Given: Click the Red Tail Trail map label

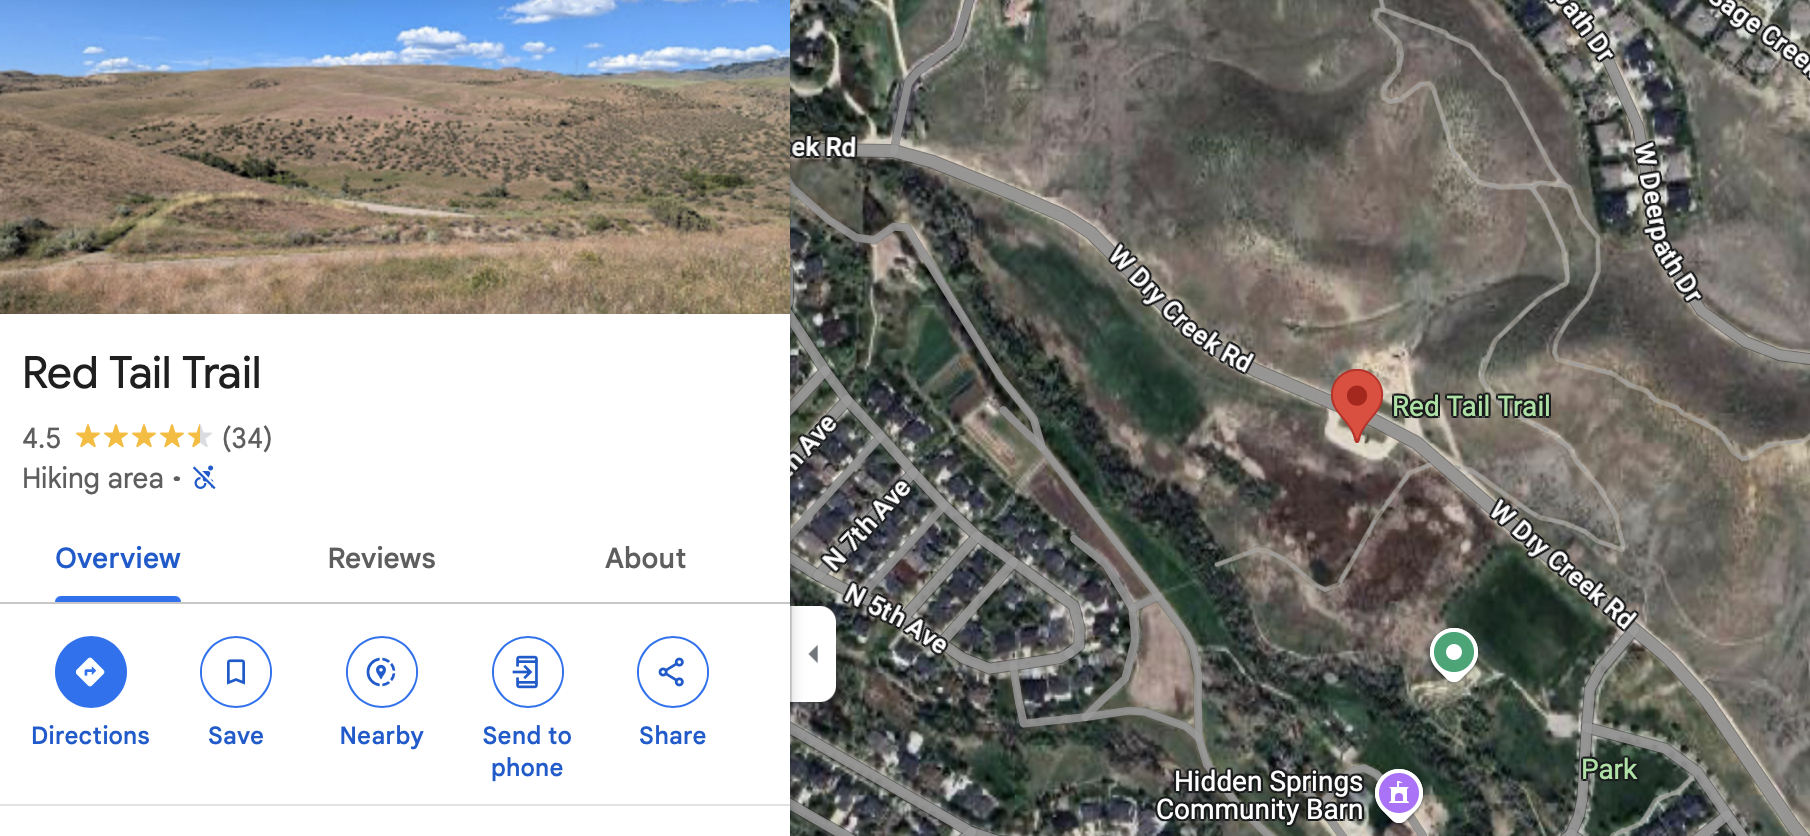Looking at the screenshot, I should tap(1471, 406).
